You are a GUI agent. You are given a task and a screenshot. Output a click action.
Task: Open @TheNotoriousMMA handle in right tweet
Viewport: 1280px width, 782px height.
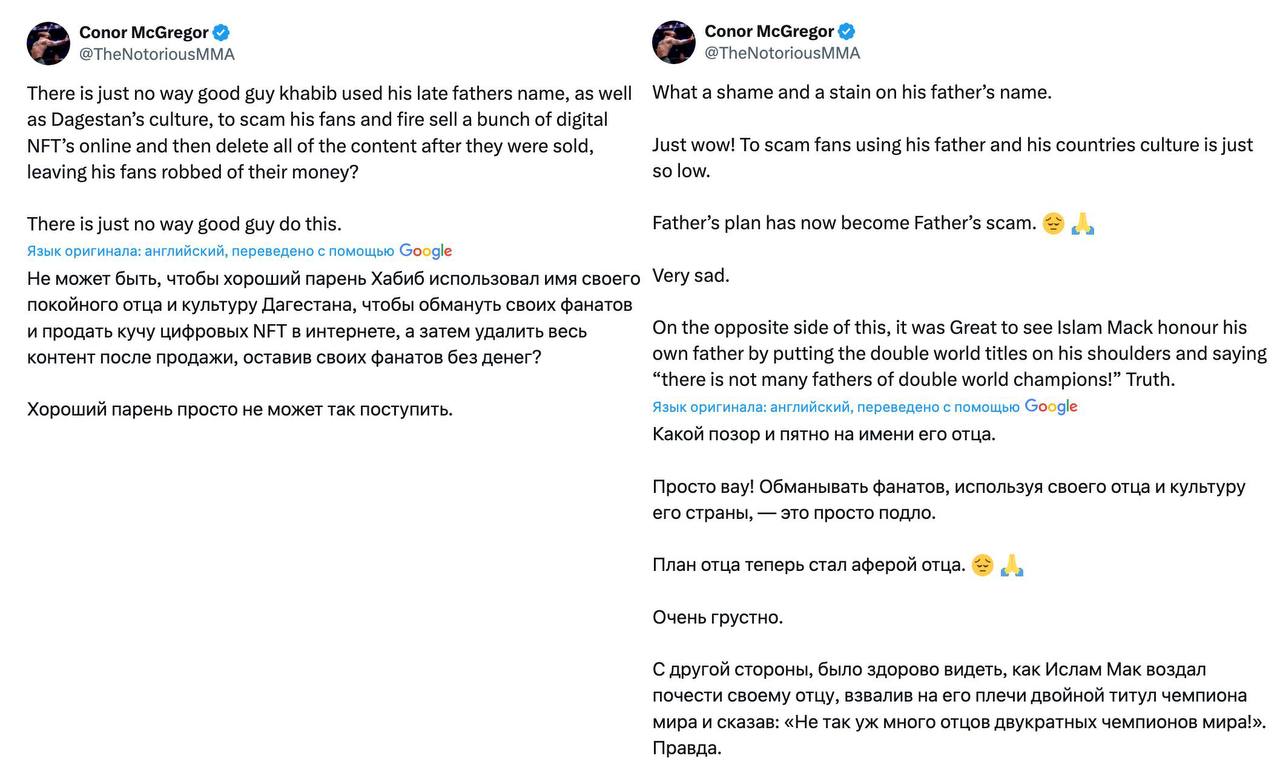[782, 54]
